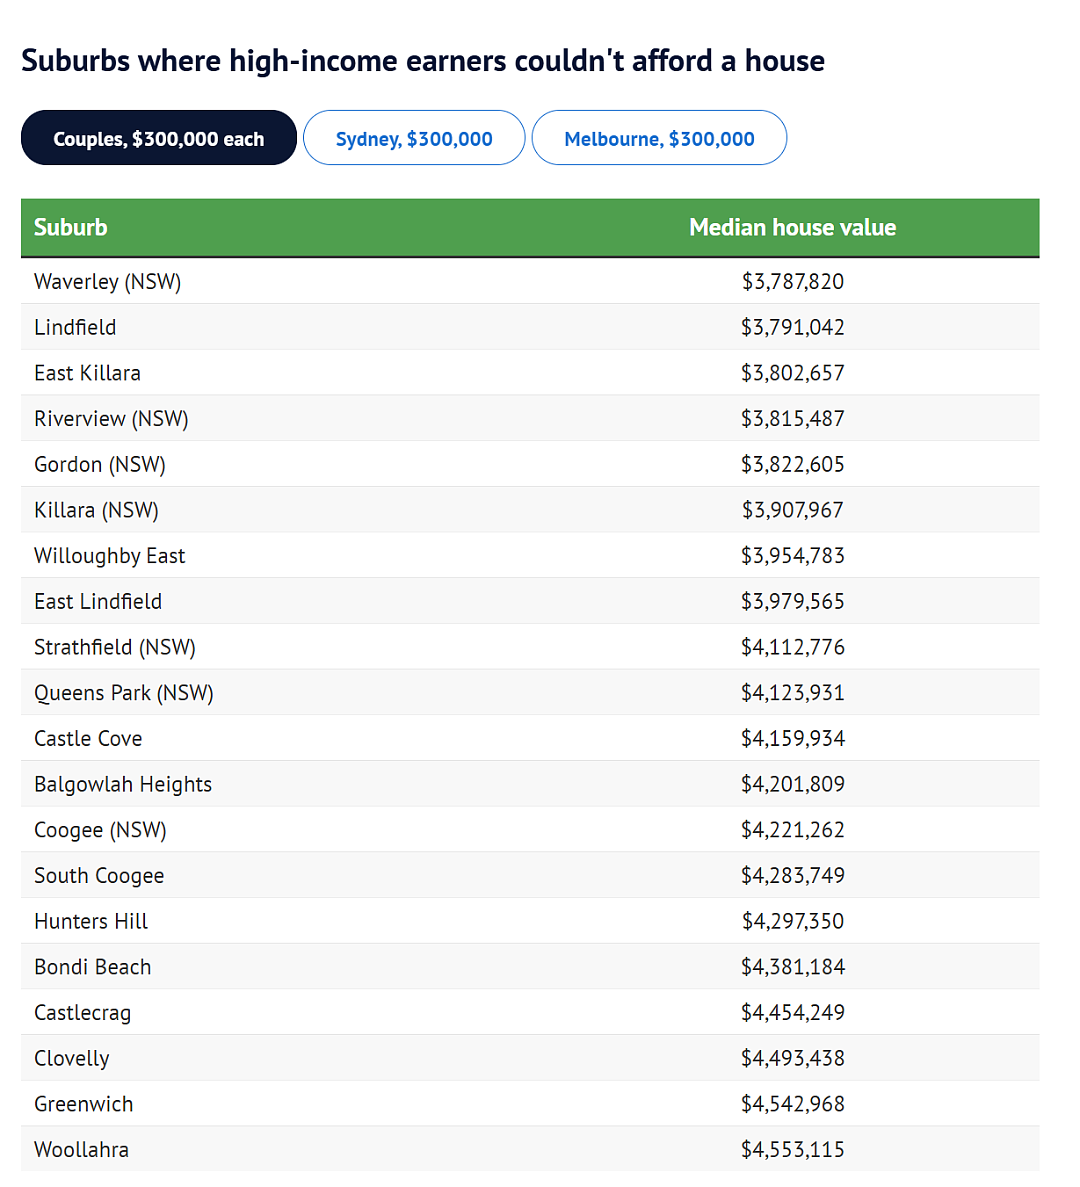This screenshot has width=1080, height=1187.
Task: Click the Lindfield suburb name
Action: tap(75, 327)
